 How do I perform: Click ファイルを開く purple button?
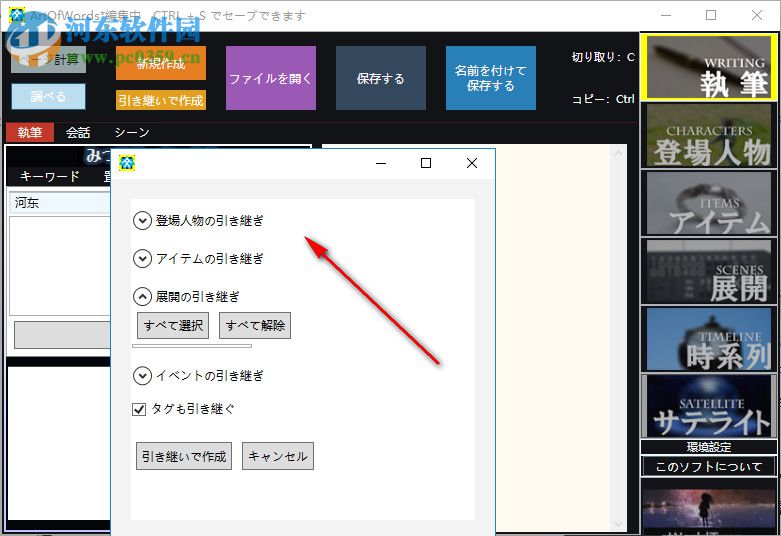pyautogui.click(x=271, y=78)
